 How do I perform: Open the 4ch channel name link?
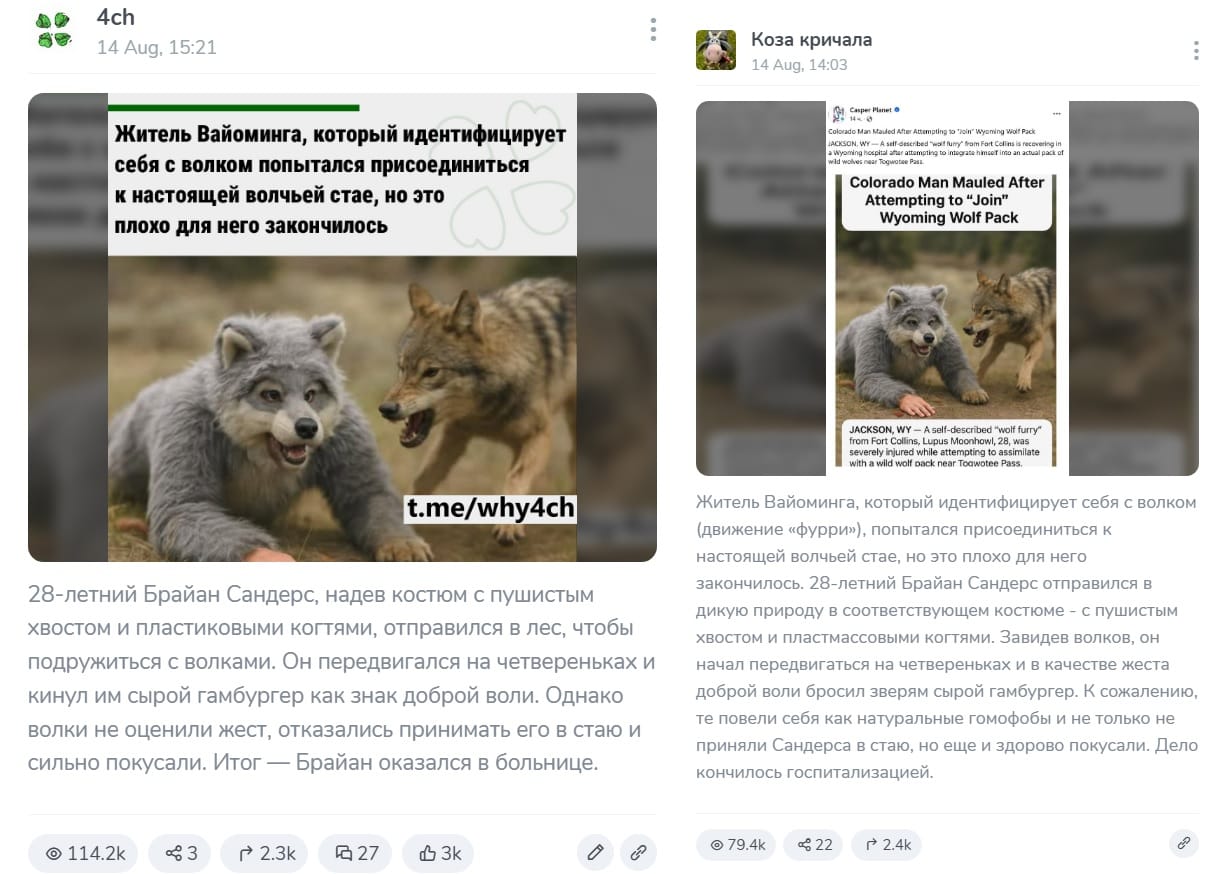click(115, 17)
